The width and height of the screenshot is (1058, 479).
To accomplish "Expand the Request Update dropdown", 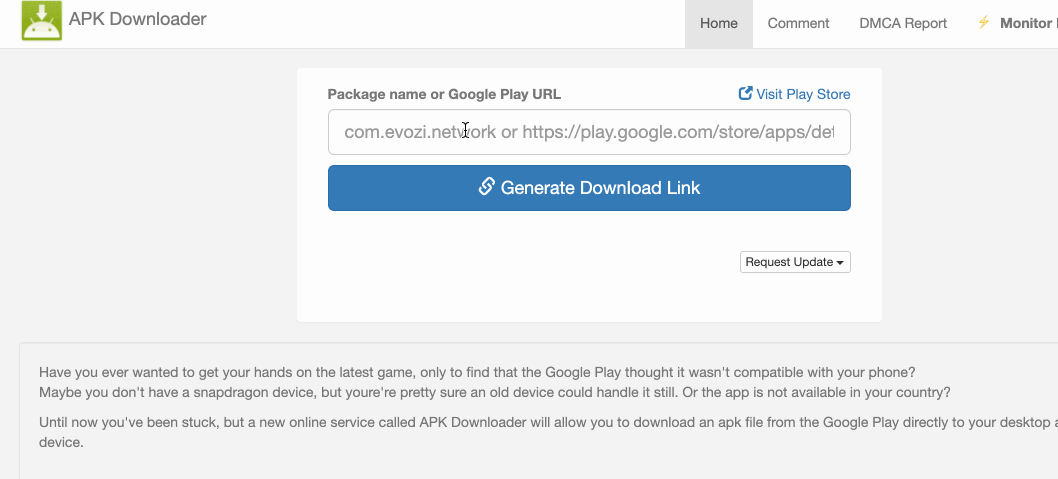I will pyautogui.click(x=795, y=262).
